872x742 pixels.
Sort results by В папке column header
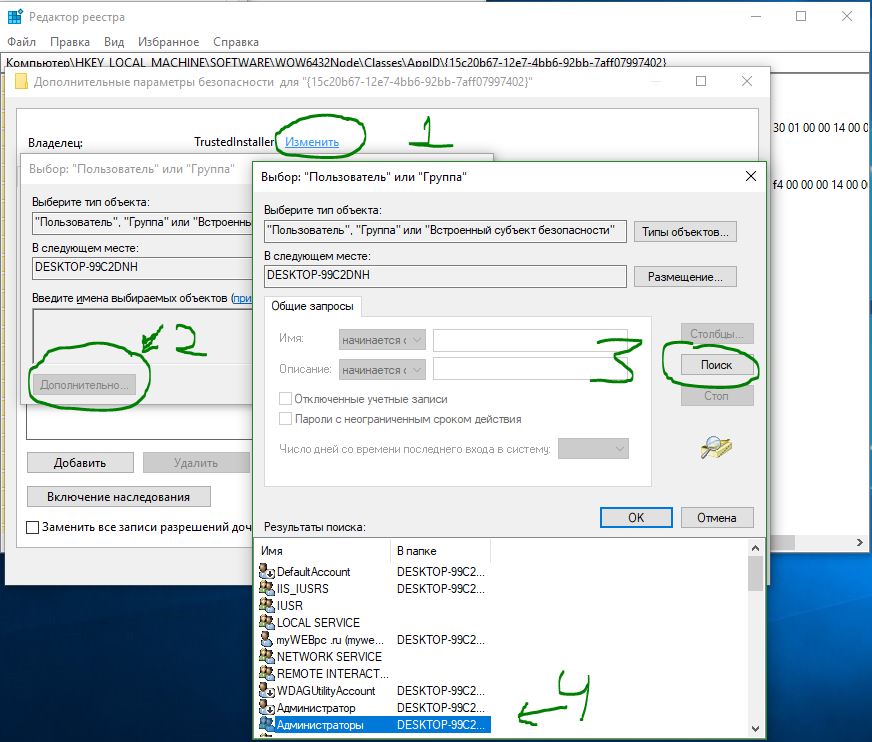point(440,551)
